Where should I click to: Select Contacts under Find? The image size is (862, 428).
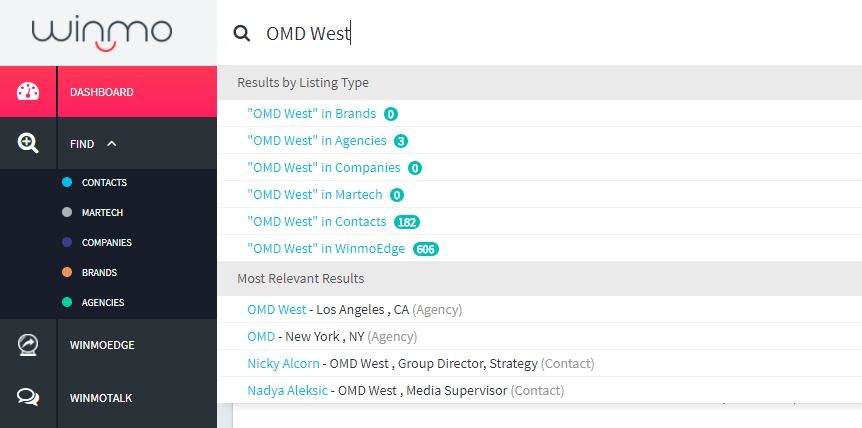[x=104, y=182]
